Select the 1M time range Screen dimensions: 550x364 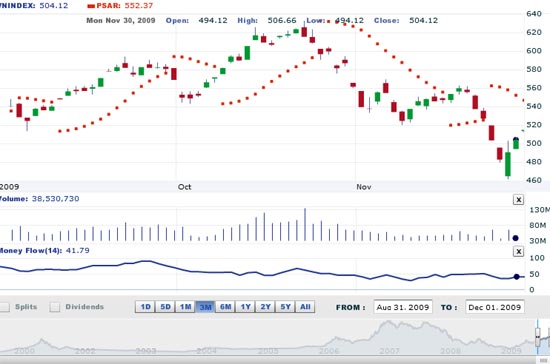point(185,307)
